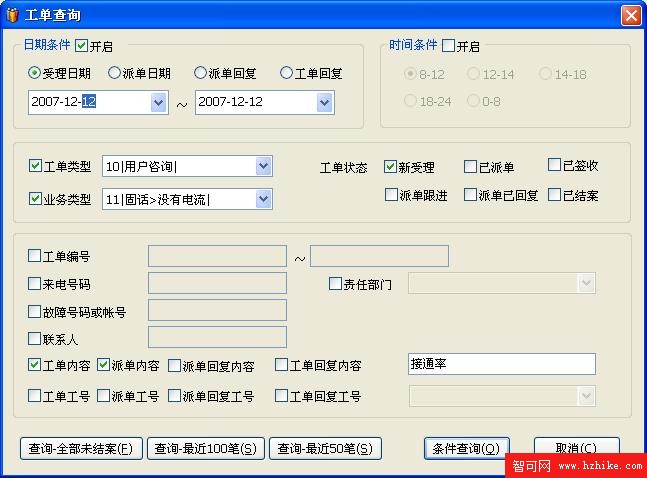Open the start date picker dropdown arrow
Screen dimensions: 647x478
[x=158, y=102]
